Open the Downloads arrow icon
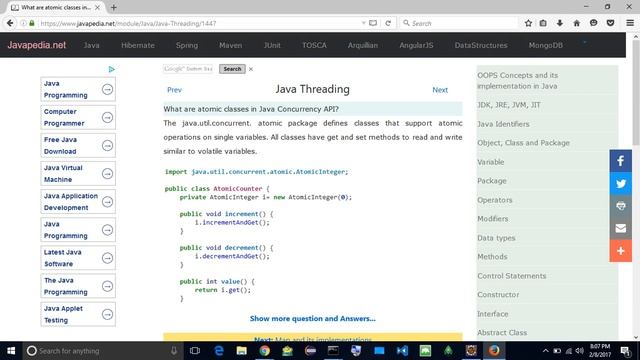 pos(560,23)
